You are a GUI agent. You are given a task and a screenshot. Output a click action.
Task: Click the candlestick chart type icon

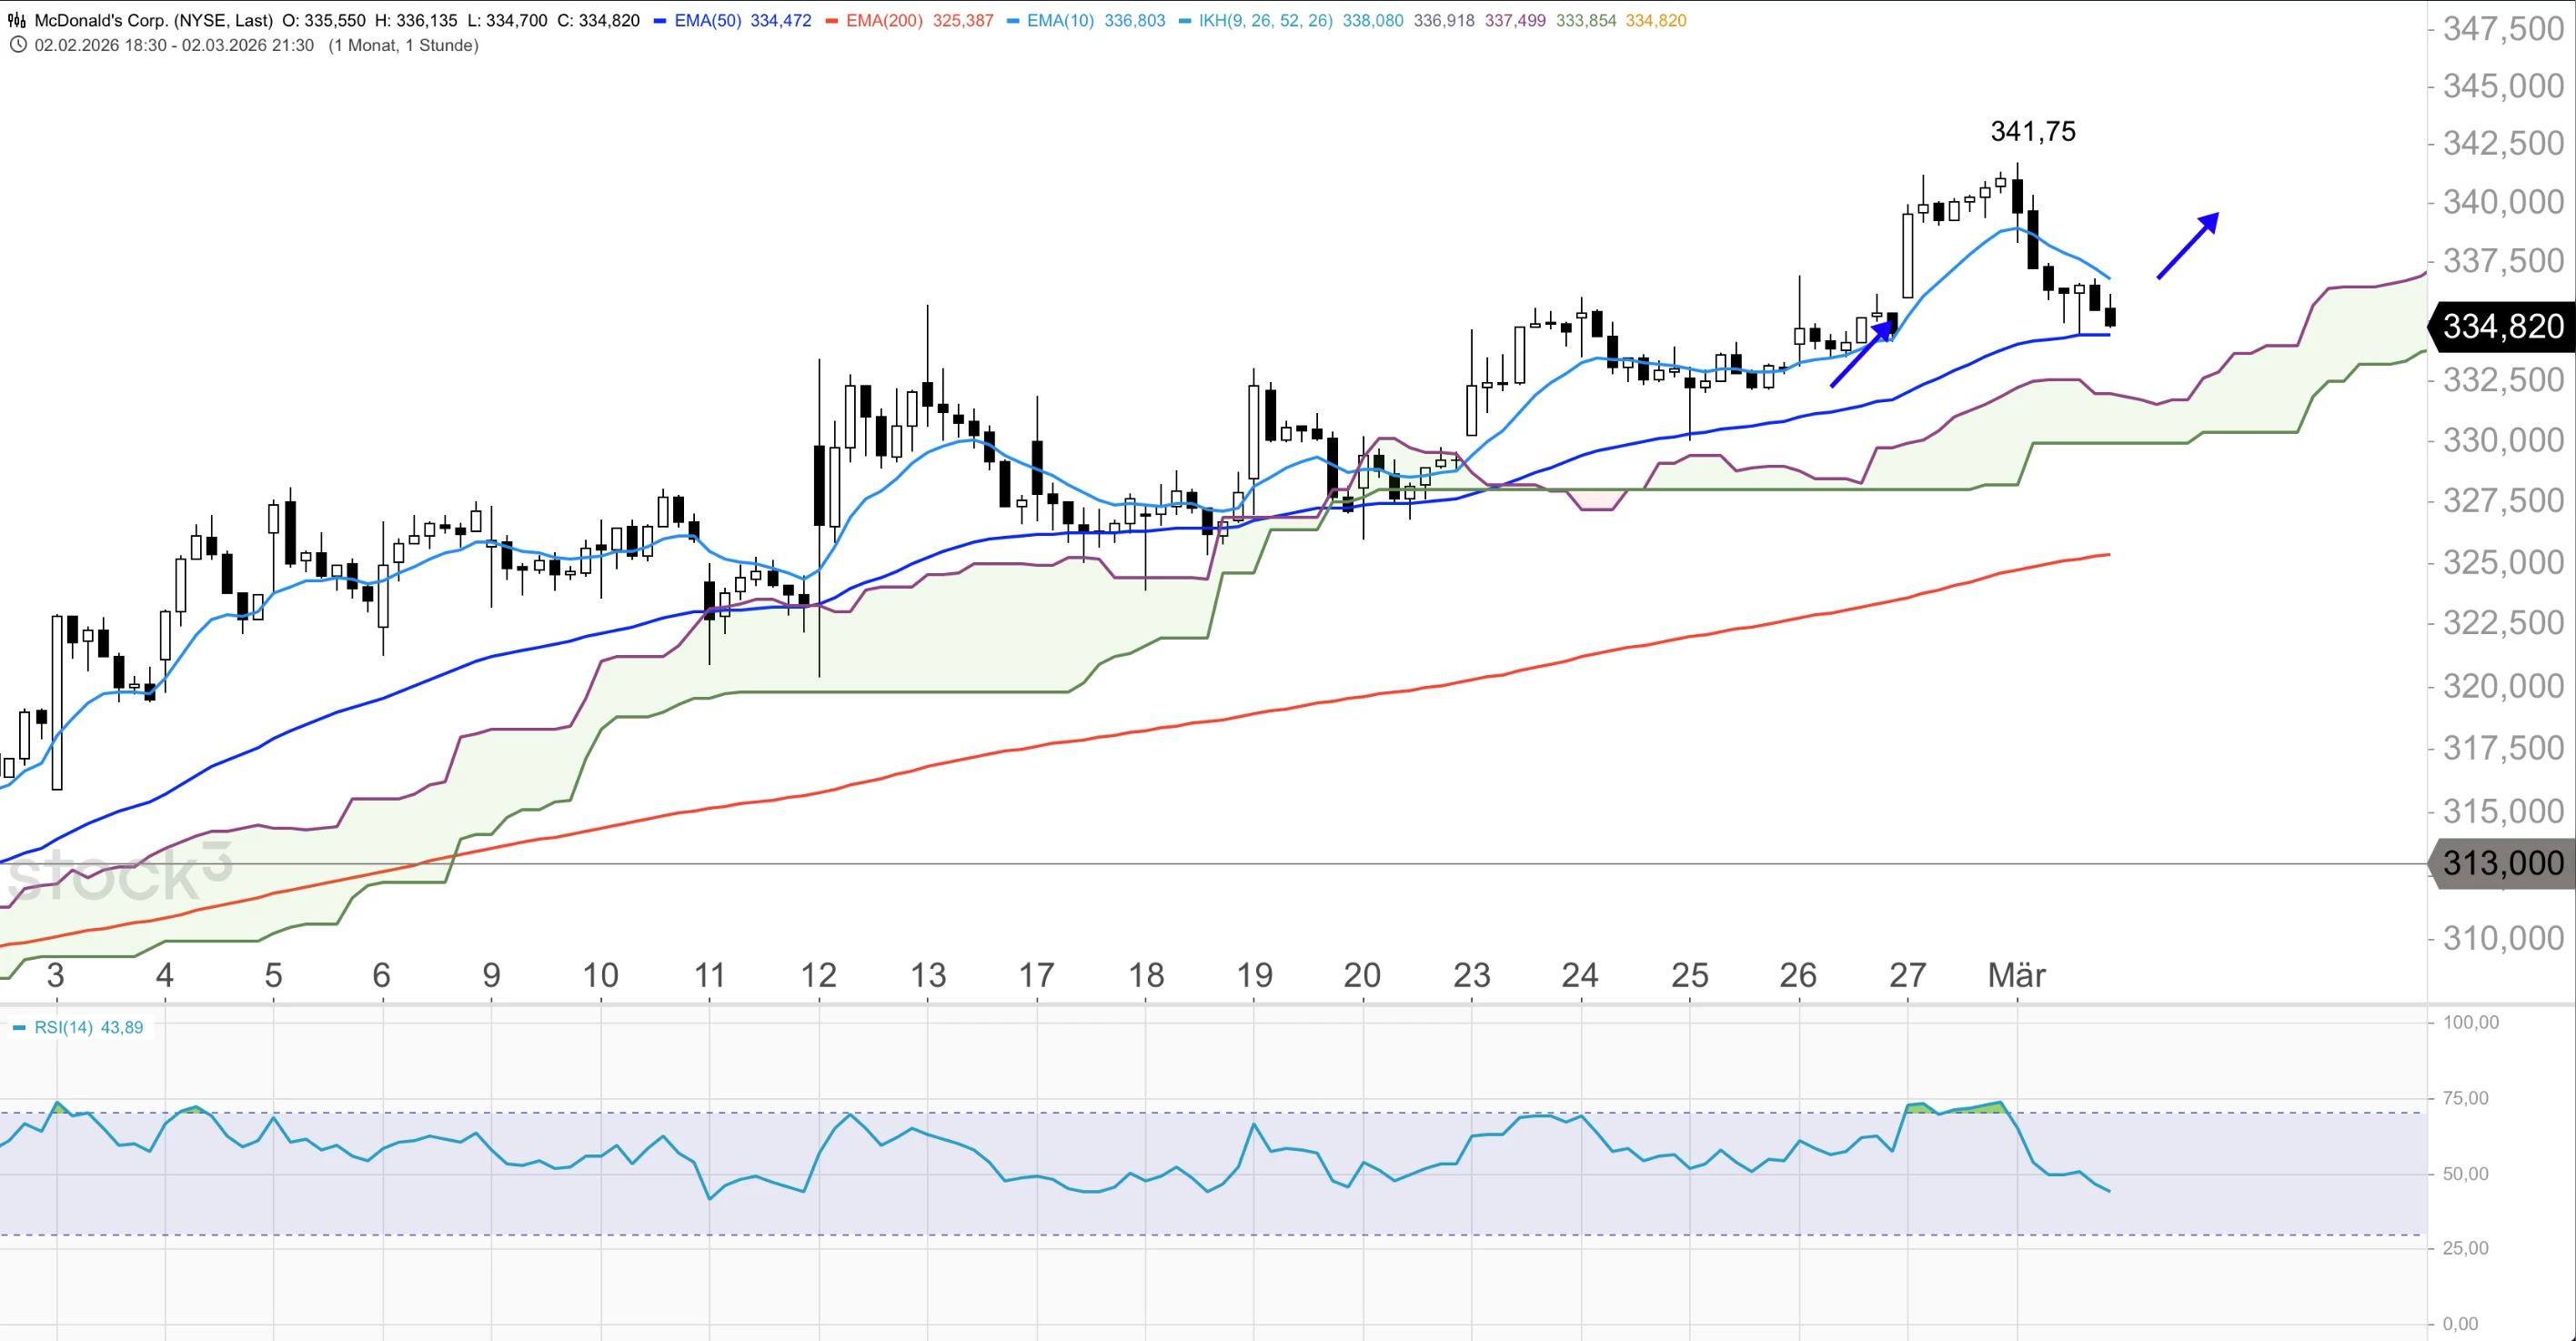[x=17, y=20]
